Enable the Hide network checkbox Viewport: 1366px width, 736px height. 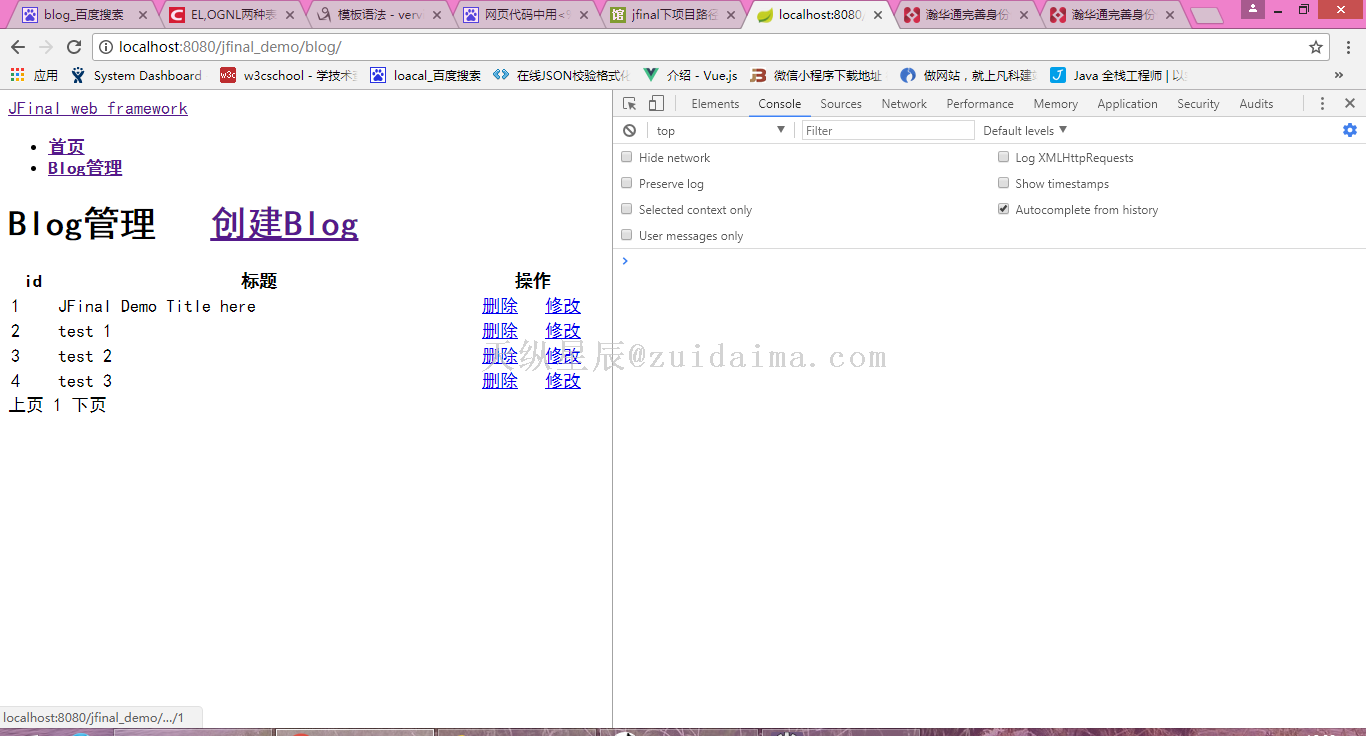tap(627, 157)
